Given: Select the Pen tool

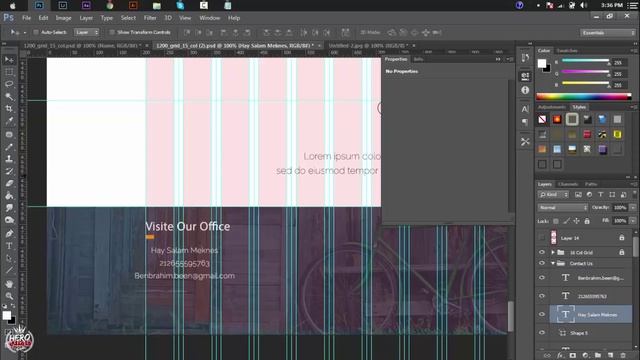Looking at the screenshot, I should (9, 233).
